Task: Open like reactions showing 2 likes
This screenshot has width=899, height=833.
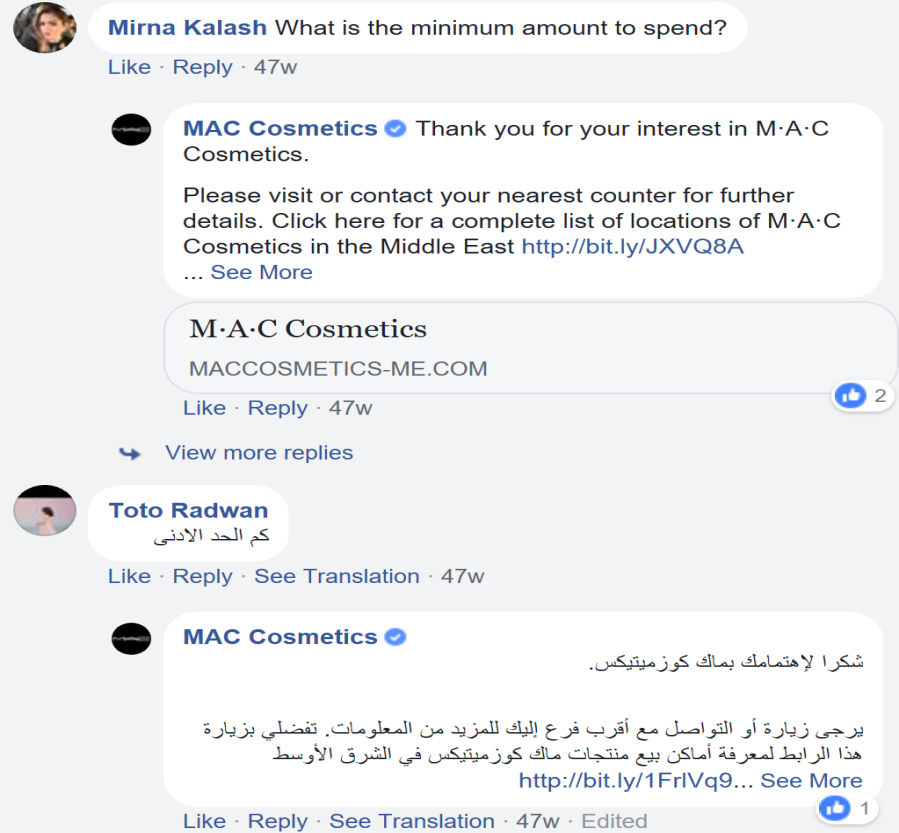Action: [x=862, y=396]
